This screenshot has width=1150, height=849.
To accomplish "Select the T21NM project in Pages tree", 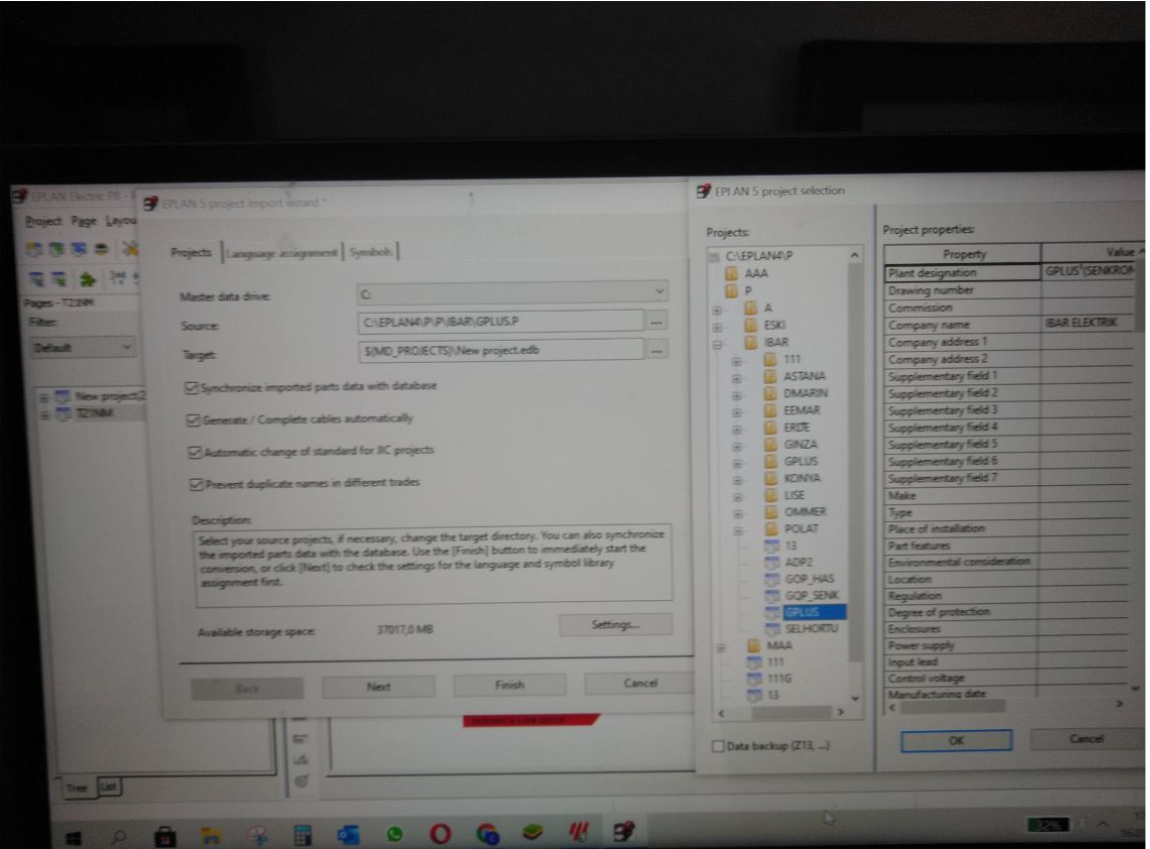I will 95,414.
